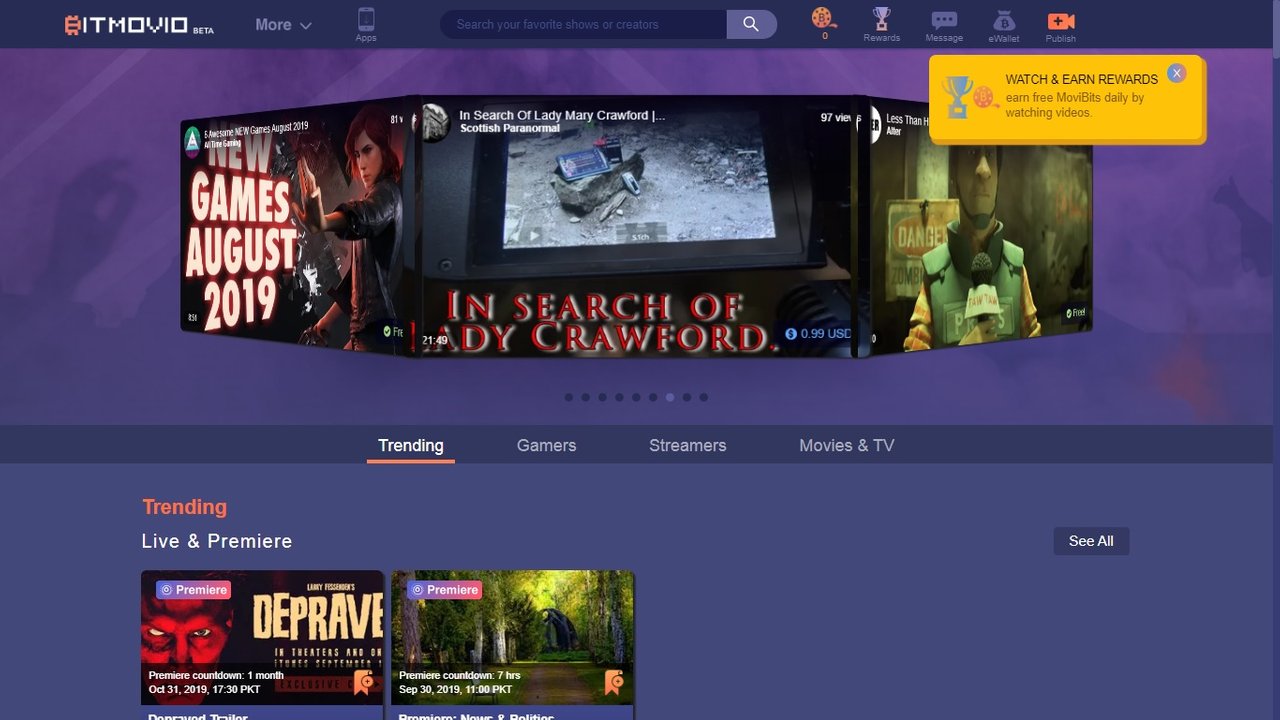Select the first carousel dot

pyautogui.click(x=569, y=397)
